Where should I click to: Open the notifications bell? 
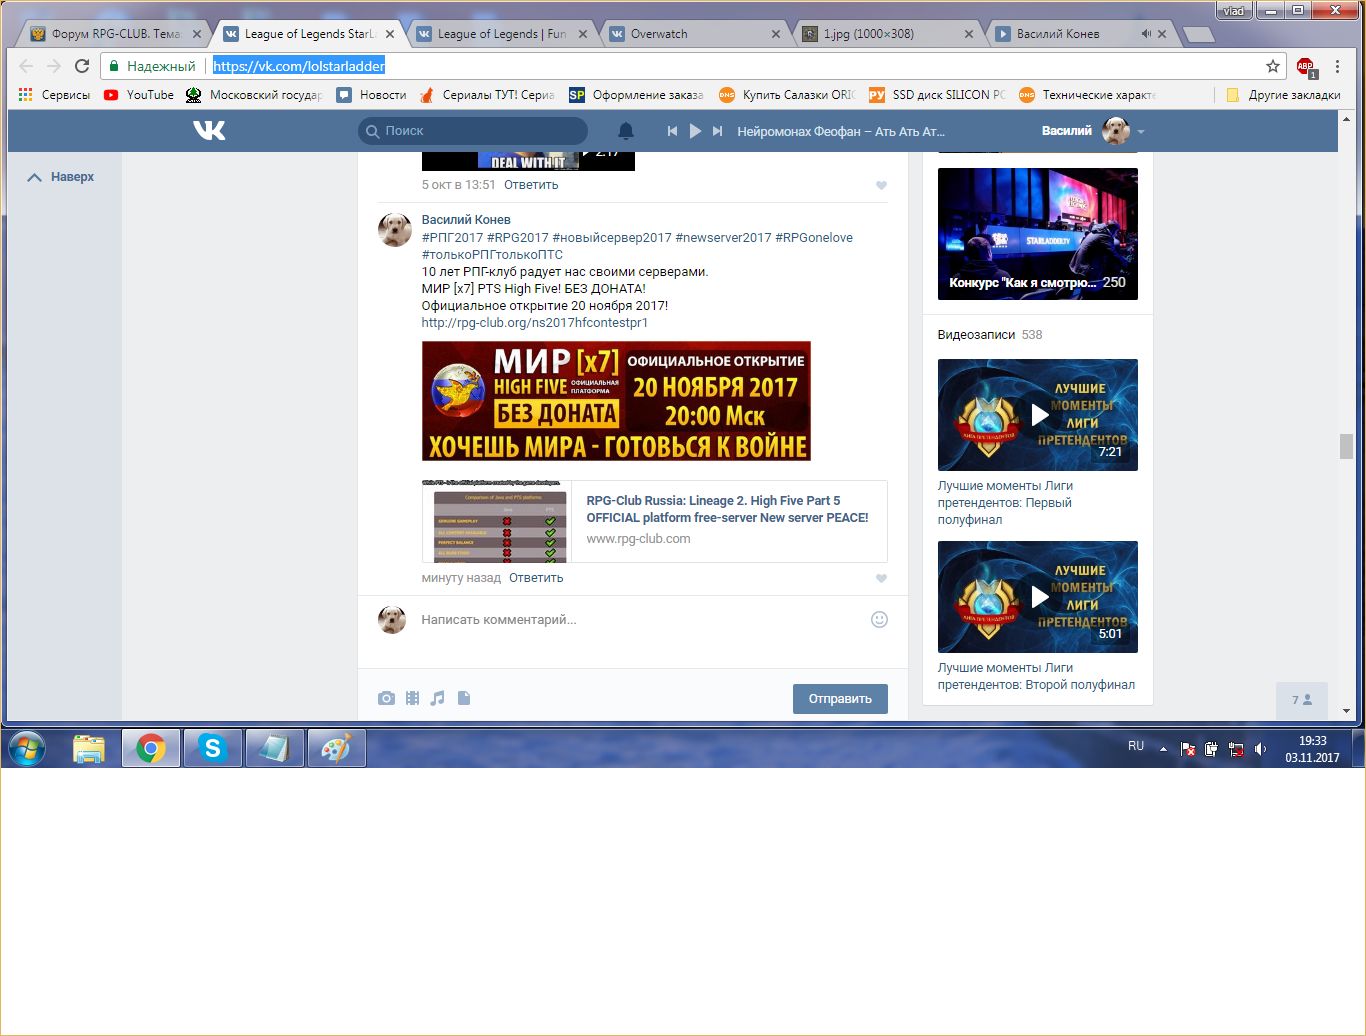coord(626,131)
